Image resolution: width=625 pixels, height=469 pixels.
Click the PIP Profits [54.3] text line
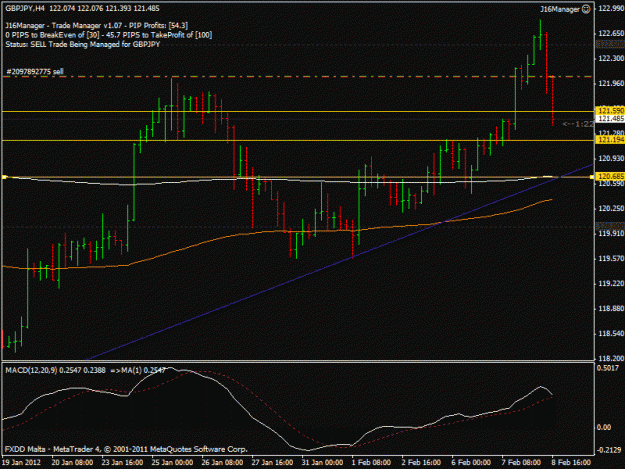pyautogui.click(x=96, y=26)
